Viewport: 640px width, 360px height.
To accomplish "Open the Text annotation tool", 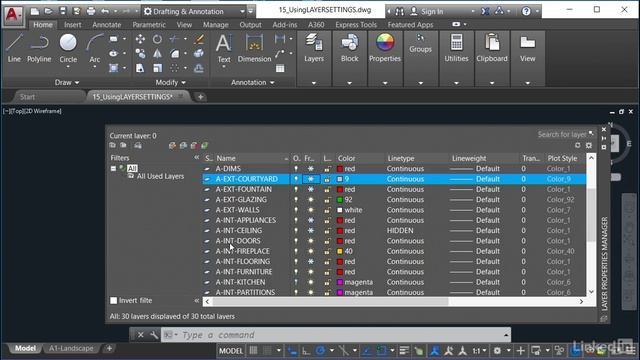I will pos(224,48).
